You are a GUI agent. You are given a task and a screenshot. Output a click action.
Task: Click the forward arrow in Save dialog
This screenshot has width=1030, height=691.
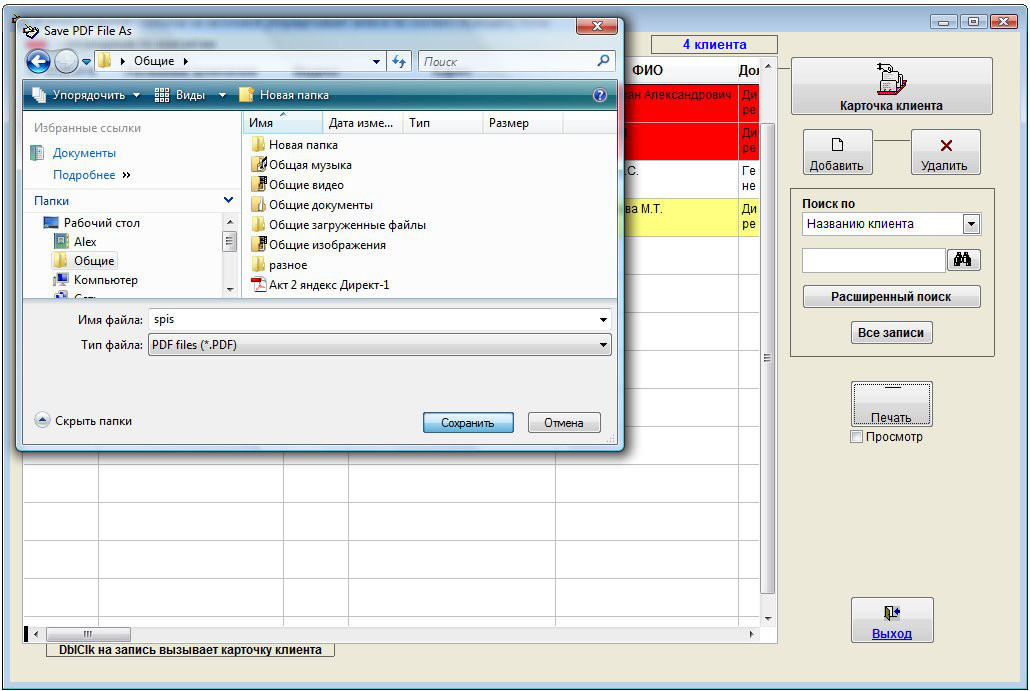point(66,62)
